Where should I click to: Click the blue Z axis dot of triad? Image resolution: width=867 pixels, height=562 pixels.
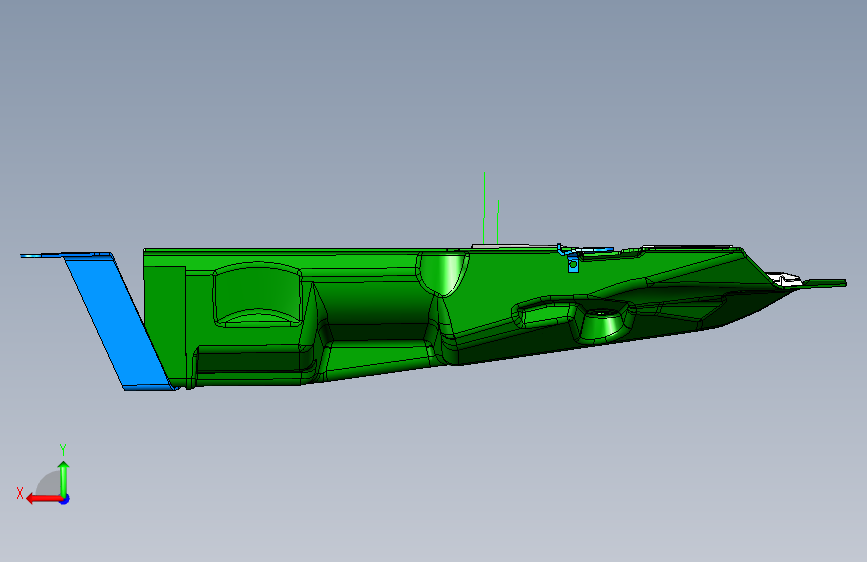click(x=65, y=499)
